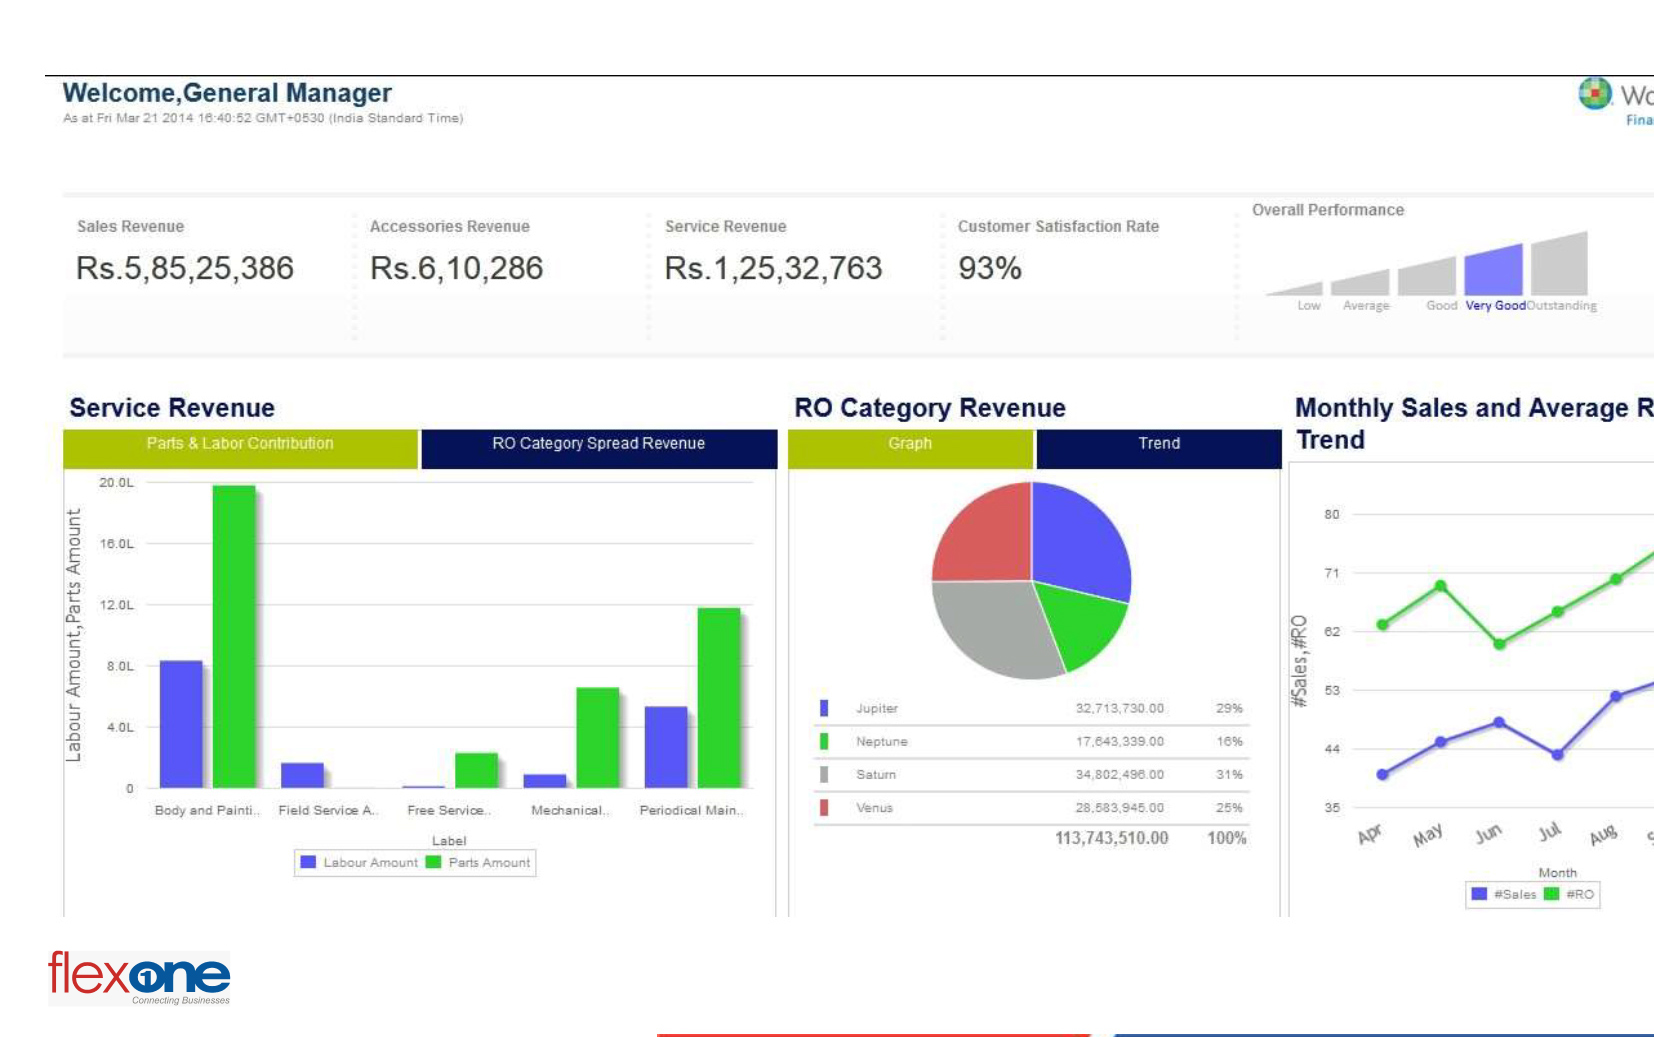Click the May point on green #RO line
Screen dimensions: 1654x1037
(1441, 586)
